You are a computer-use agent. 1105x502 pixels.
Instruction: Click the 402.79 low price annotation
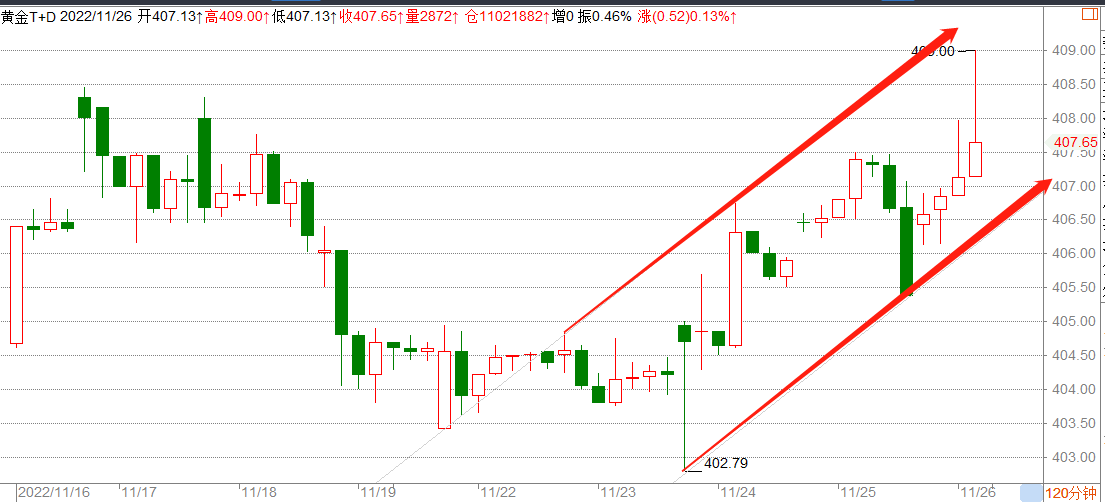click(x=726, y=463)
